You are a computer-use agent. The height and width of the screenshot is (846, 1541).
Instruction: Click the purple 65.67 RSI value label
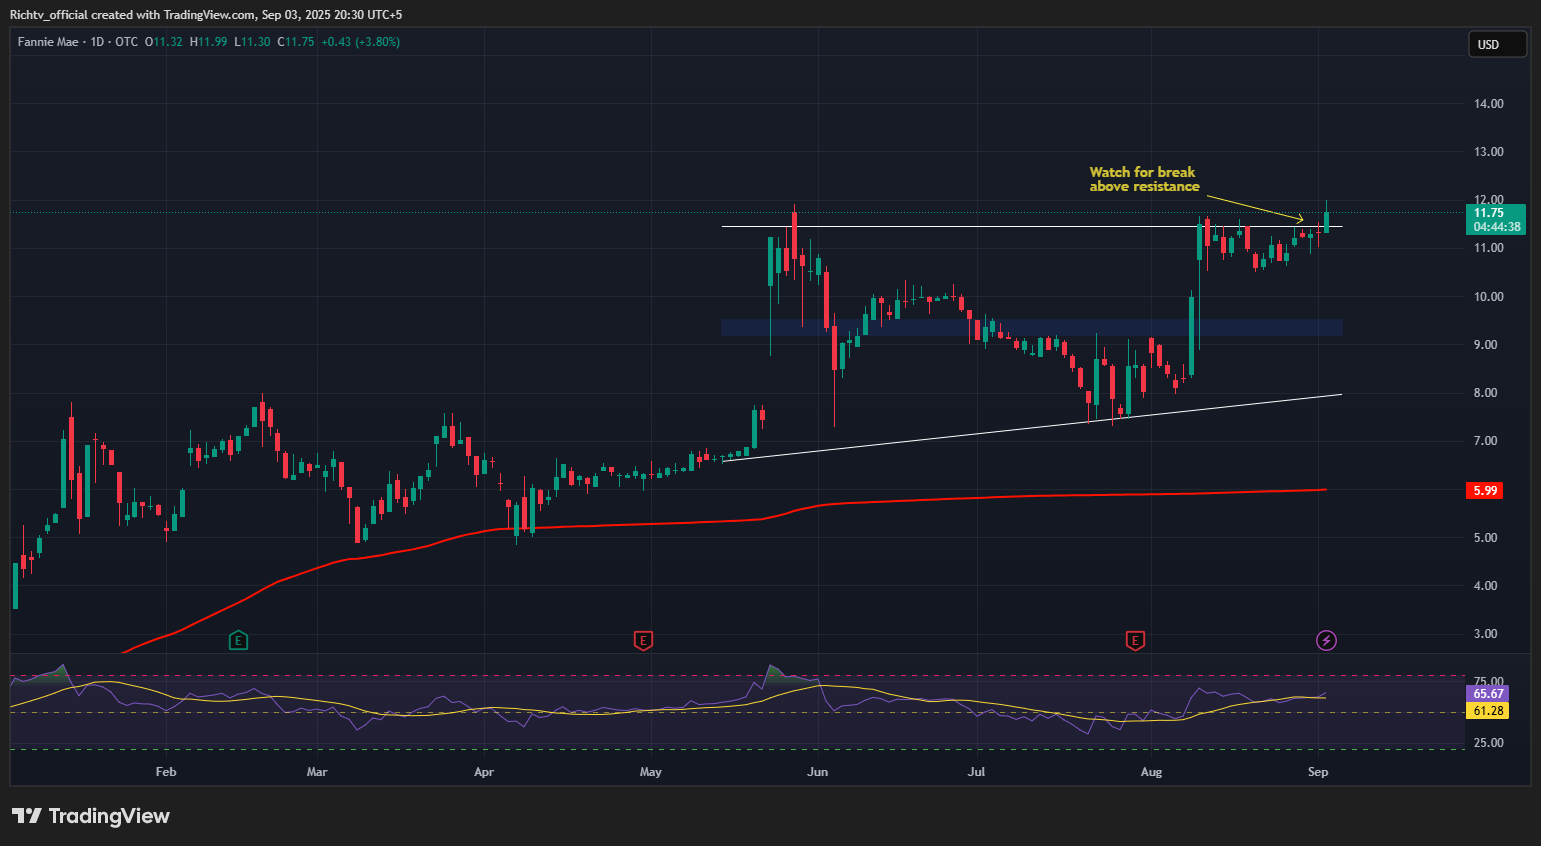[1488, 693]
